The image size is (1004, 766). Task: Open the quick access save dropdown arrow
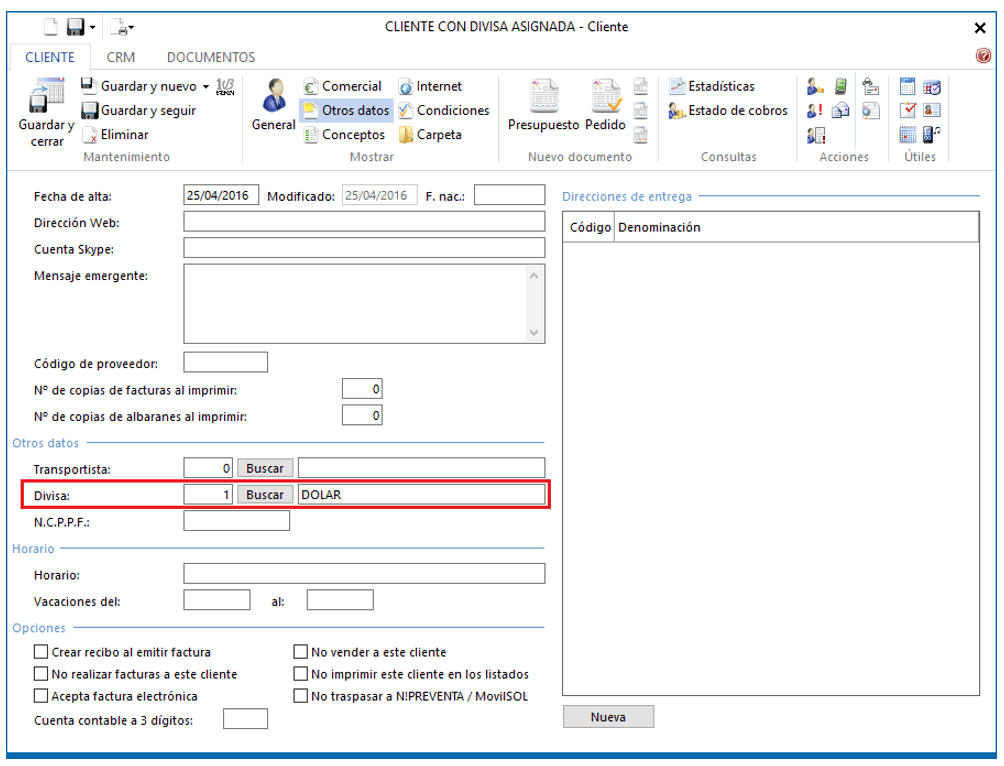[x=93, y=28]
